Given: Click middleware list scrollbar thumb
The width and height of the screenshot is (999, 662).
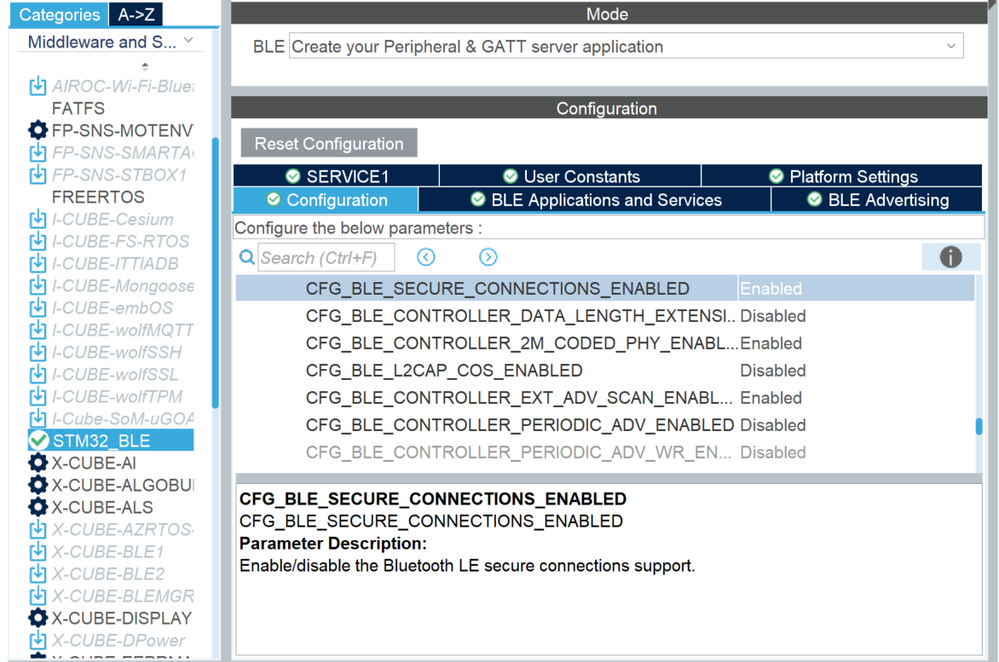Looking at the screenshot, I should 215,273.
